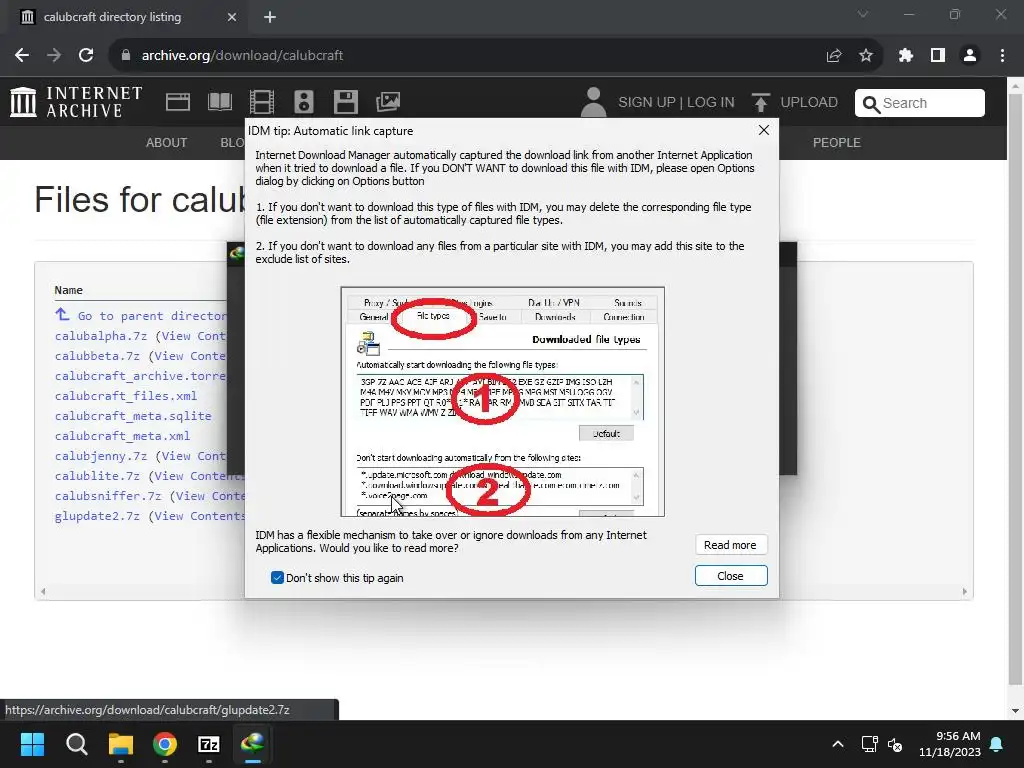Viewport: 1024px width, 768px height.
Task: Focus the Internet Archive Search field
Action: coord(920,103)
